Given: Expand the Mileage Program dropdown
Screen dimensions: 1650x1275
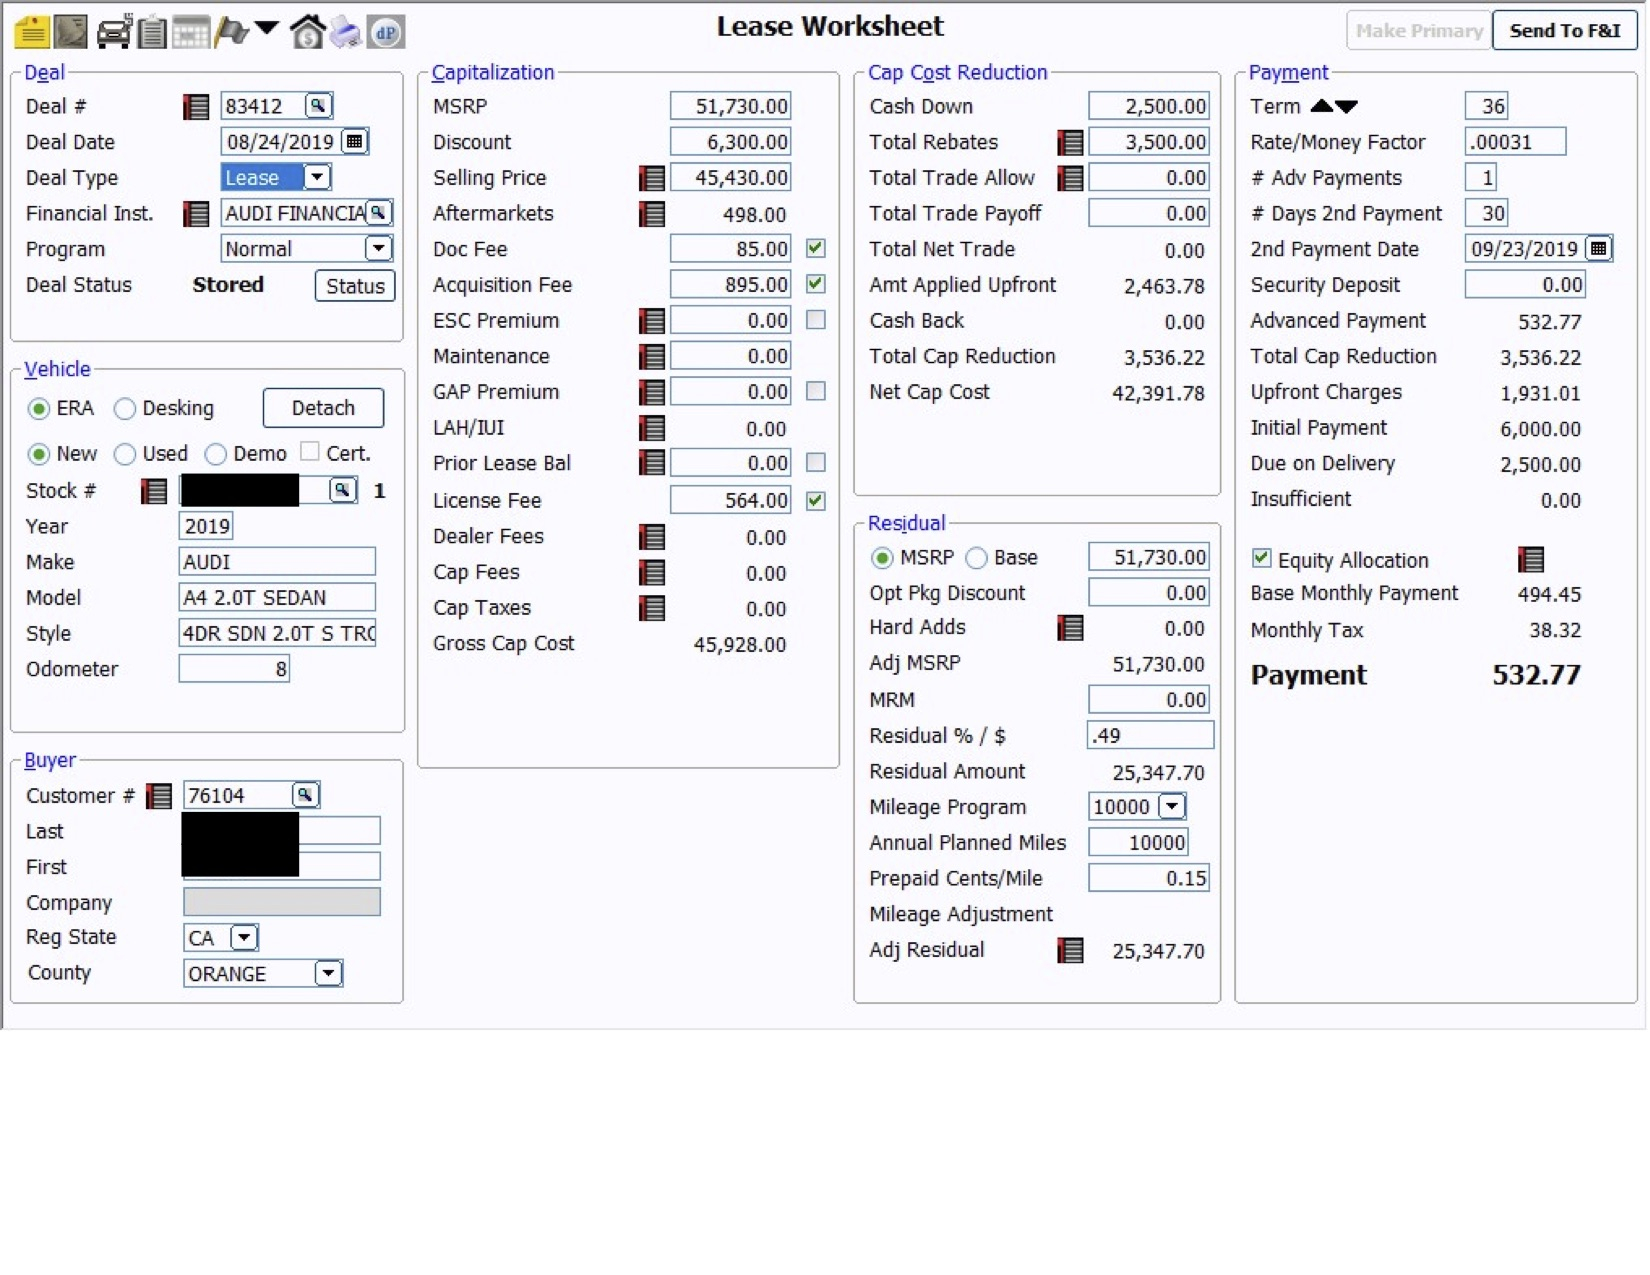Looking at the screenshot, I should [x=1172, y=806].
